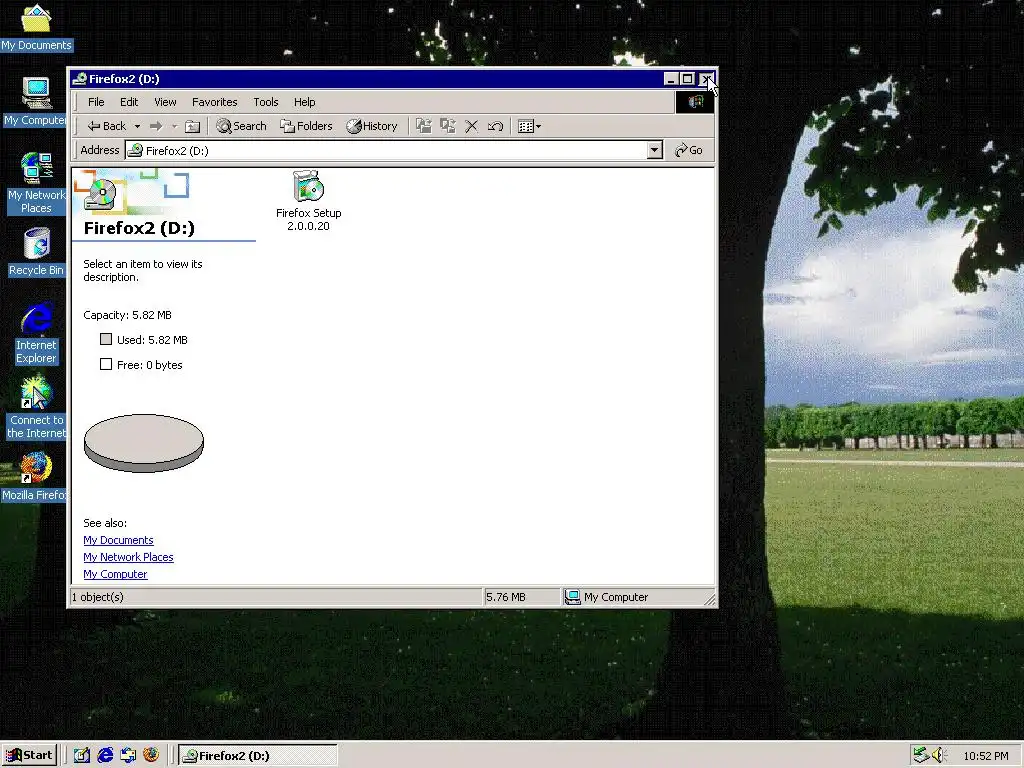This screenshot has width=1024, height=768.
Task: Select the Mozilla Firefox desktop icon
Action: point(36,477)
